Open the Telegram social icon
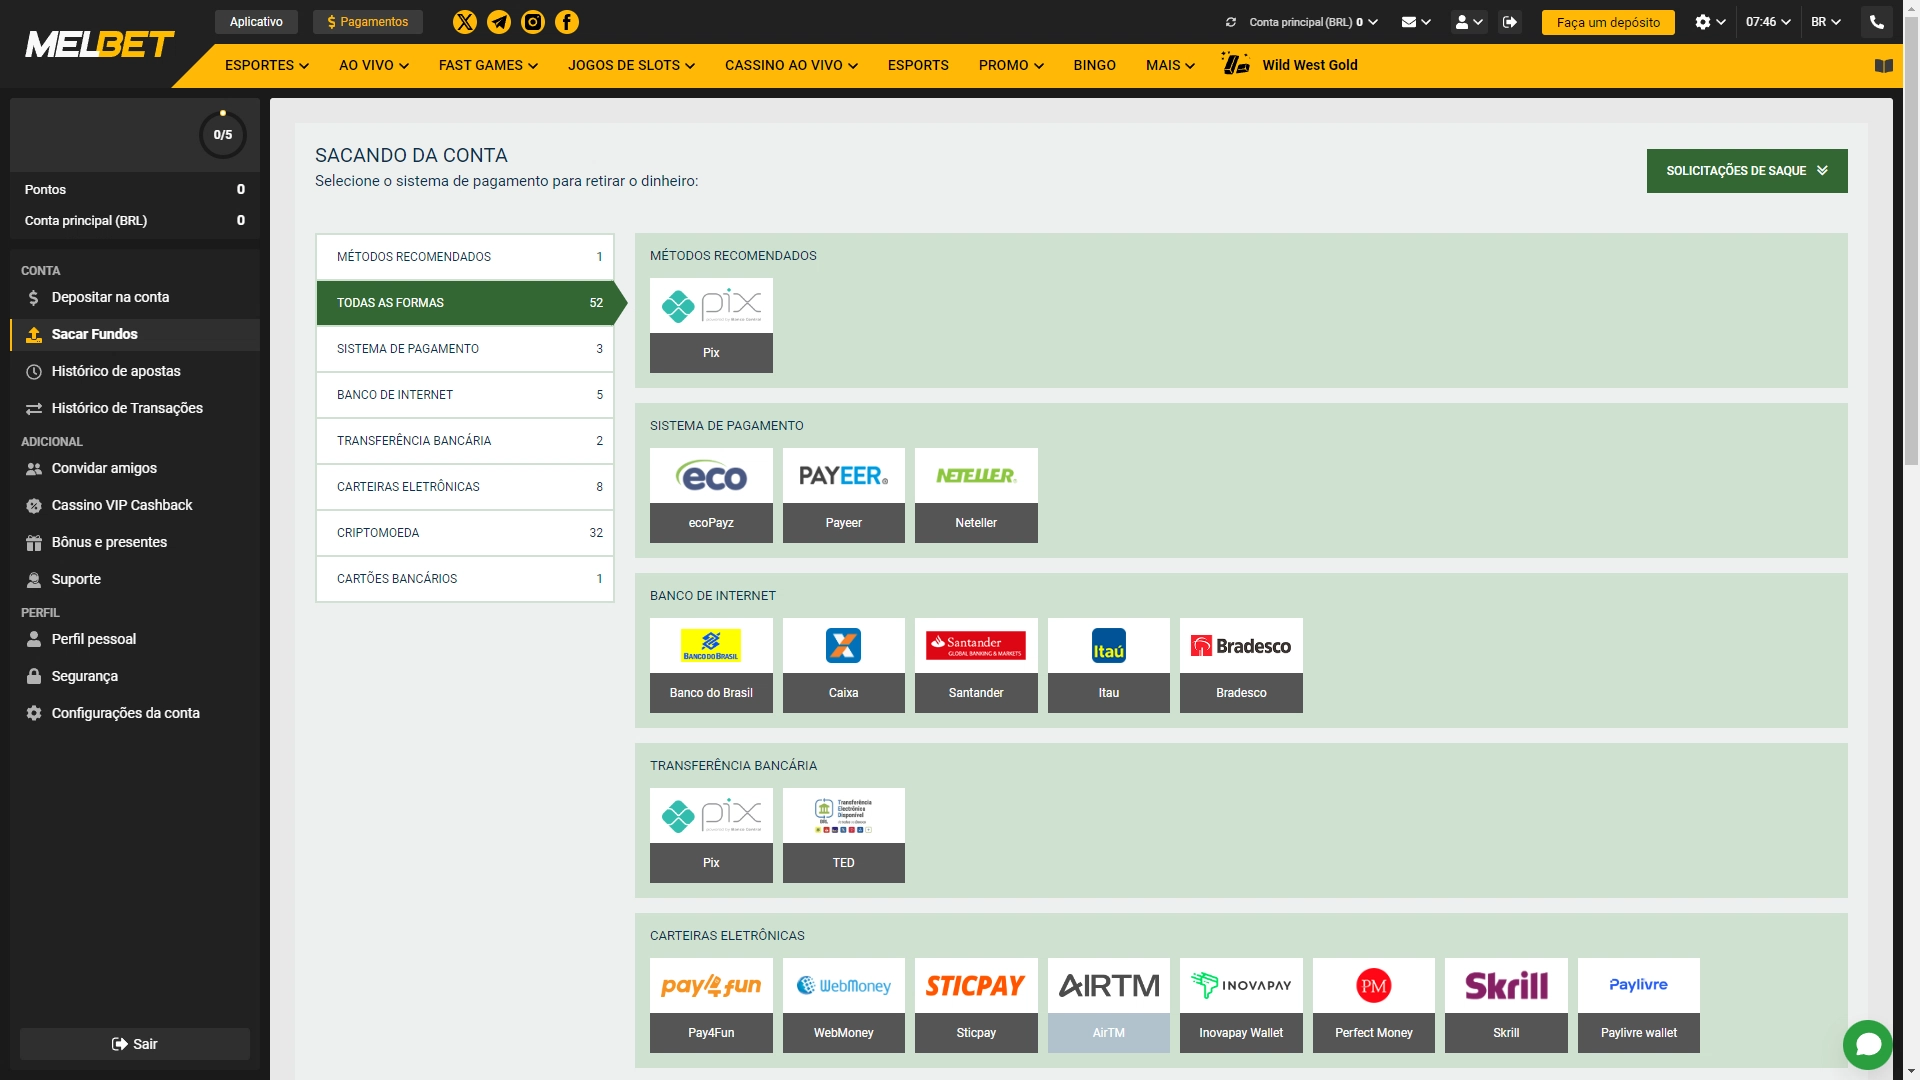Viewport: 1920px width, 1080px height. tap(498, 22)
